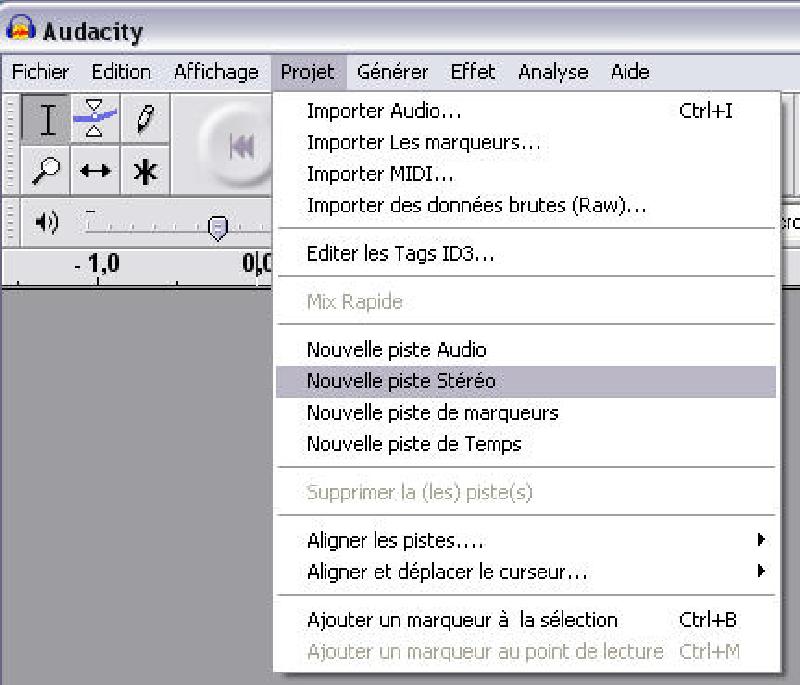Expand the Aligner les pistes submenu
This screenshot has width=800, height=685.
(526, 540)
